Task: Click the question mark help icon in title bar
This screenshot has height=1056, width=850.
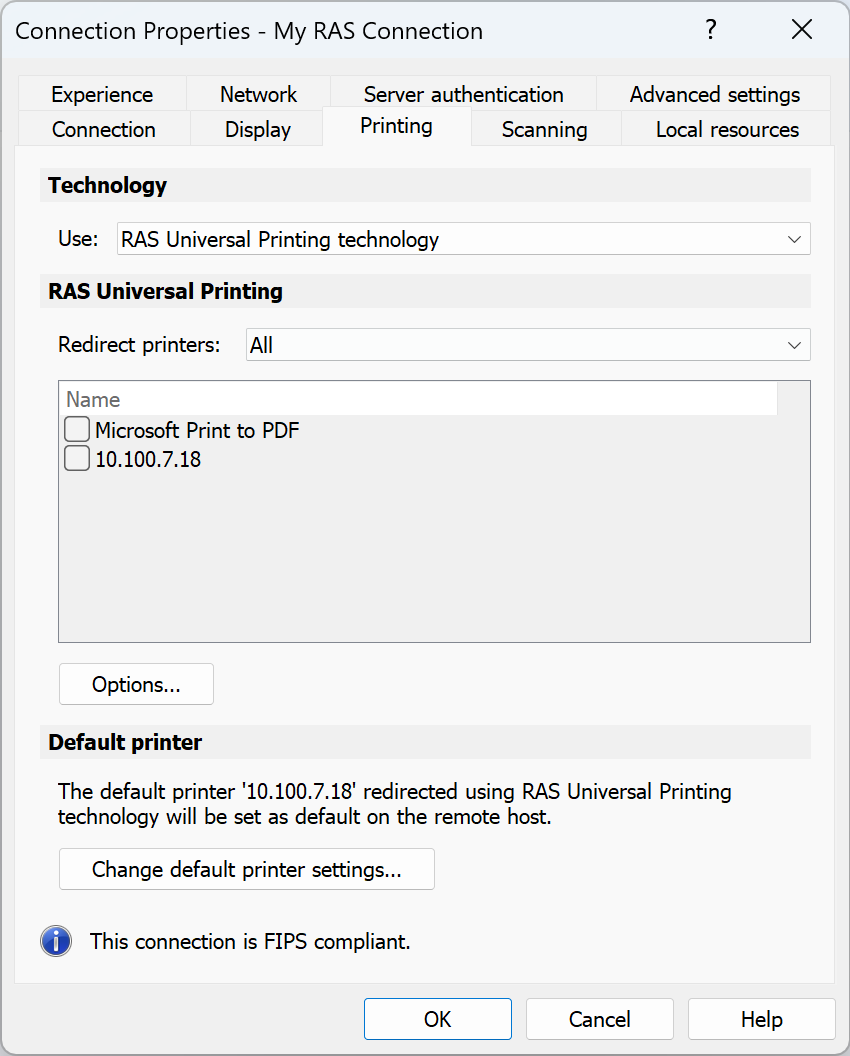Action: [x=710, y=30]
